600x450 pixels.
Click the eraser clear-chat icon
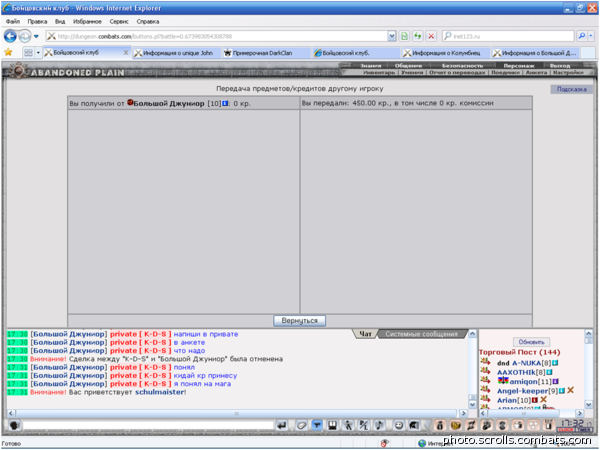click(302, 425)
